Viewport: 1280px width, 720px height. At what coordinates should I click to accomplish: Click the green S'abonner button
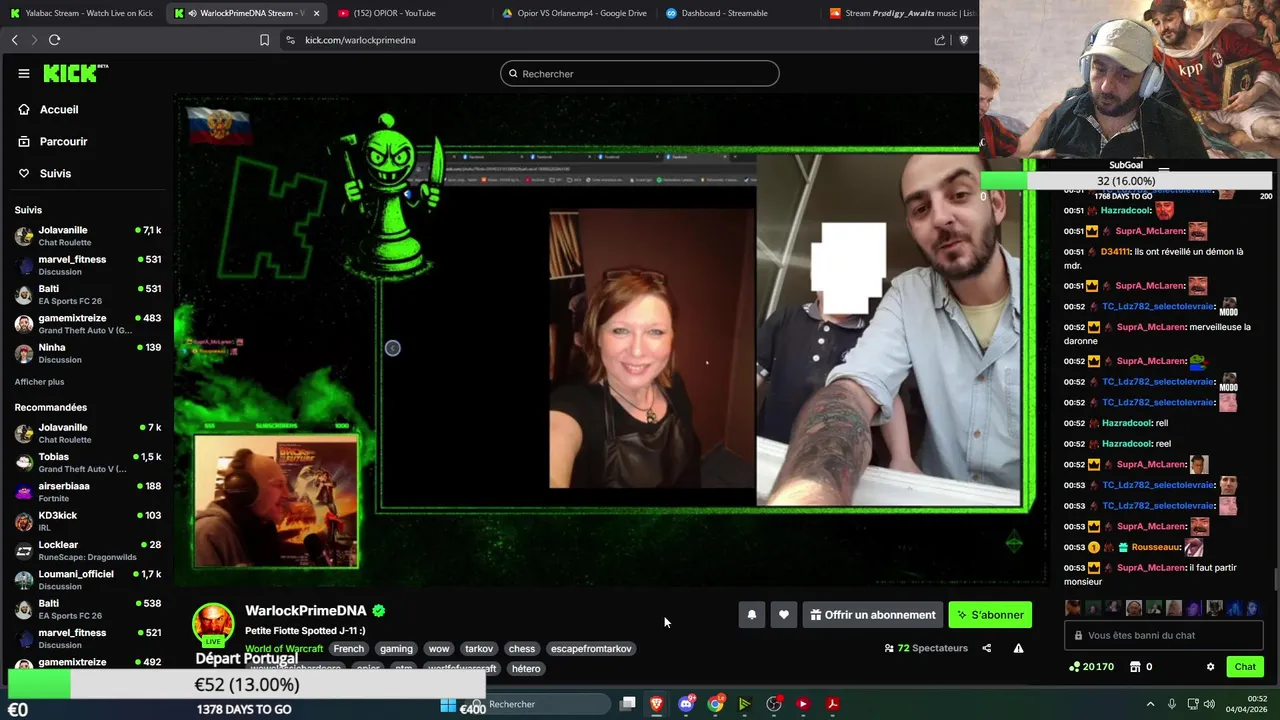coord(990,615)
